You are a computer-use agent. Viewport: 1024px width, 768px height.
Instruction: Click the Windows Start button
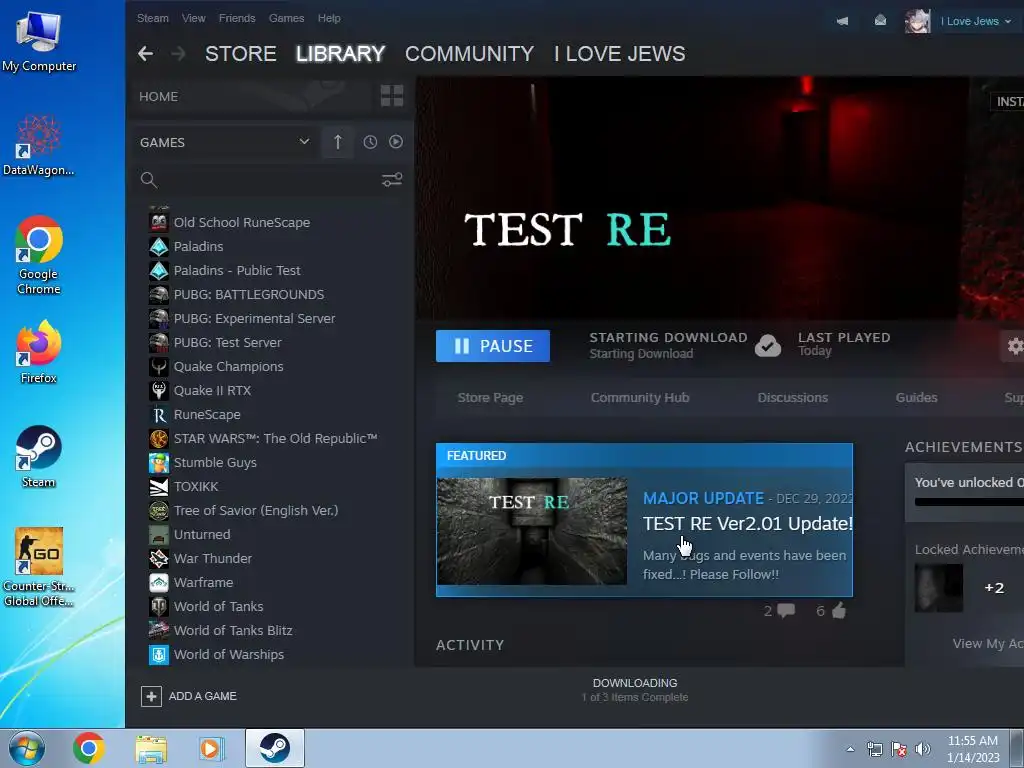click(x=27, y=748)
